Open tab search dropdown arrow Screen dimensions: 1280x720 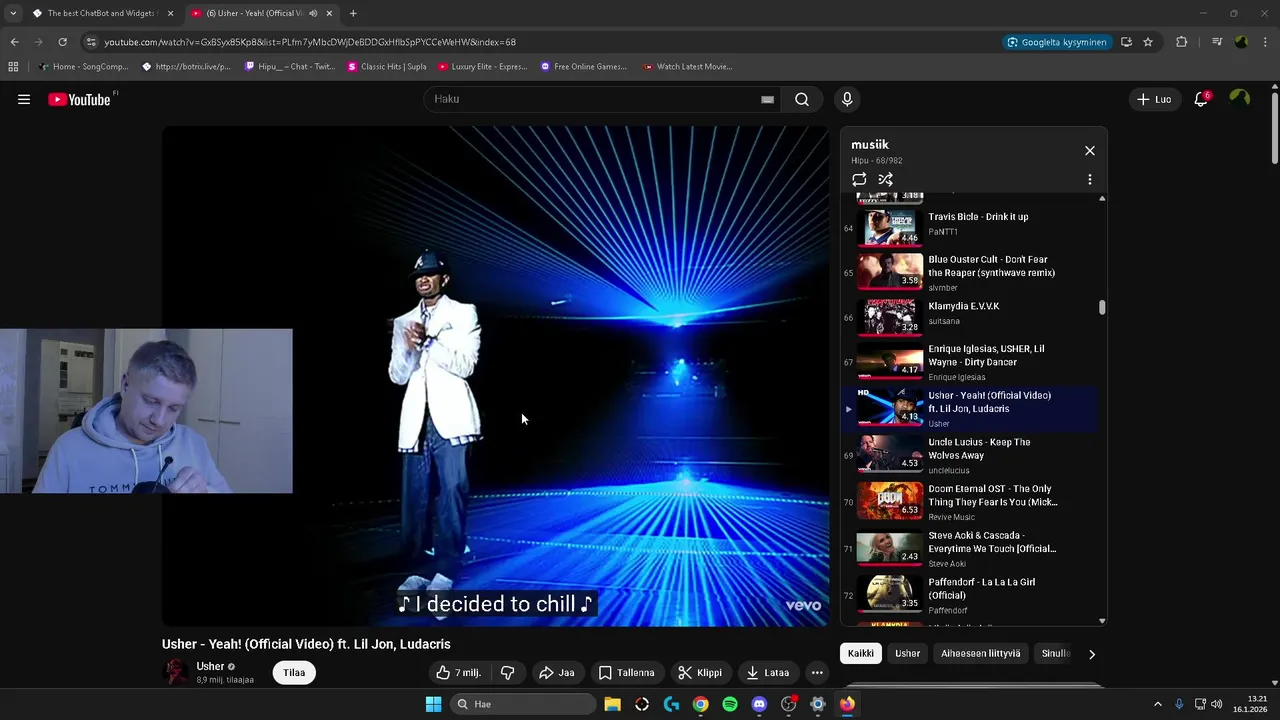click(x=12, y=13)
